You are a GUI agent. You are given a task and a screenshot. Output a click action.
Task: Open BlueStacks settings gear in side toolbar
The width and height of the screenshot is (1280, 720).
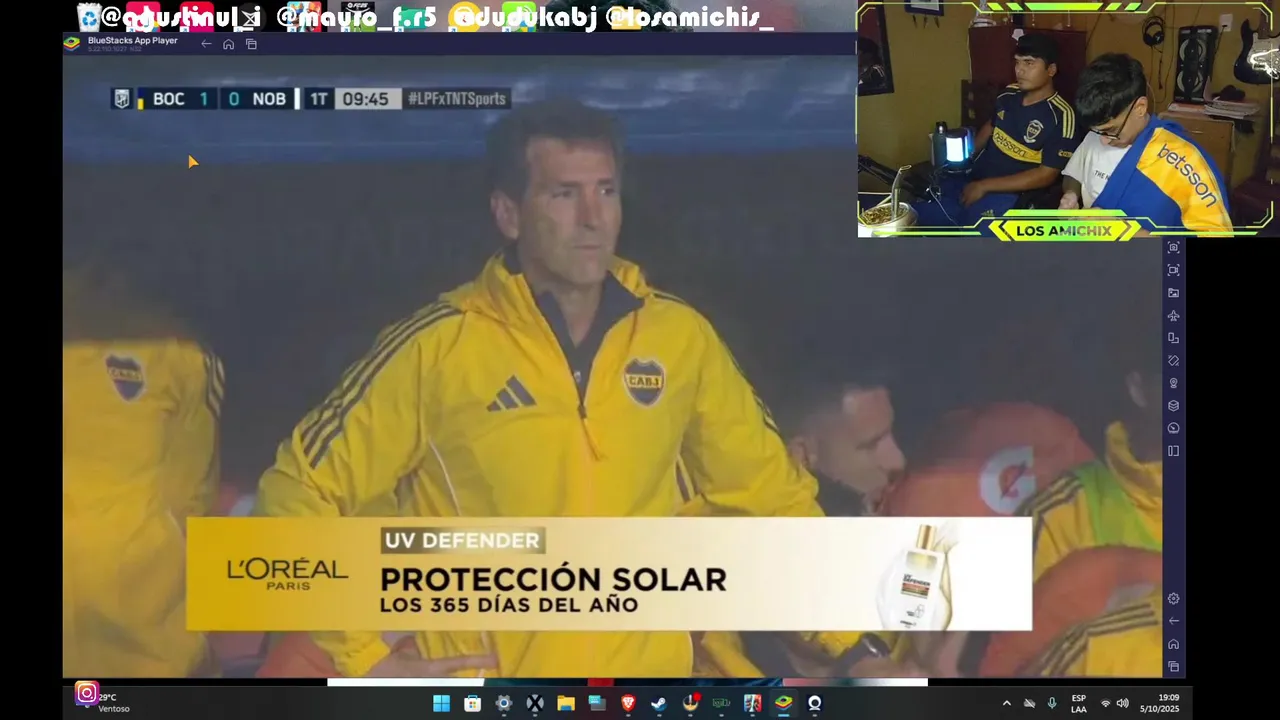1174,599
